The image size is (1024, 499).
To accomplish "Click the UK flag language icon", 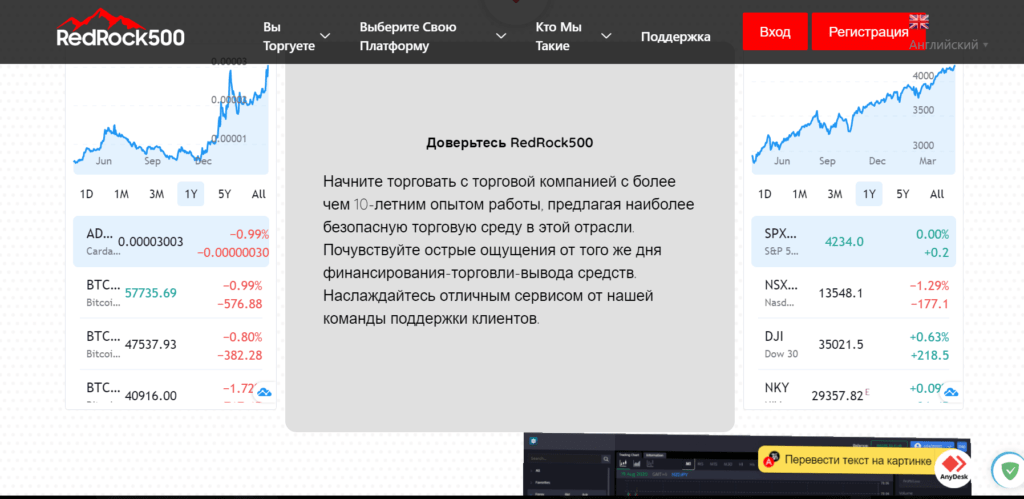I will [x=919, y=22].
